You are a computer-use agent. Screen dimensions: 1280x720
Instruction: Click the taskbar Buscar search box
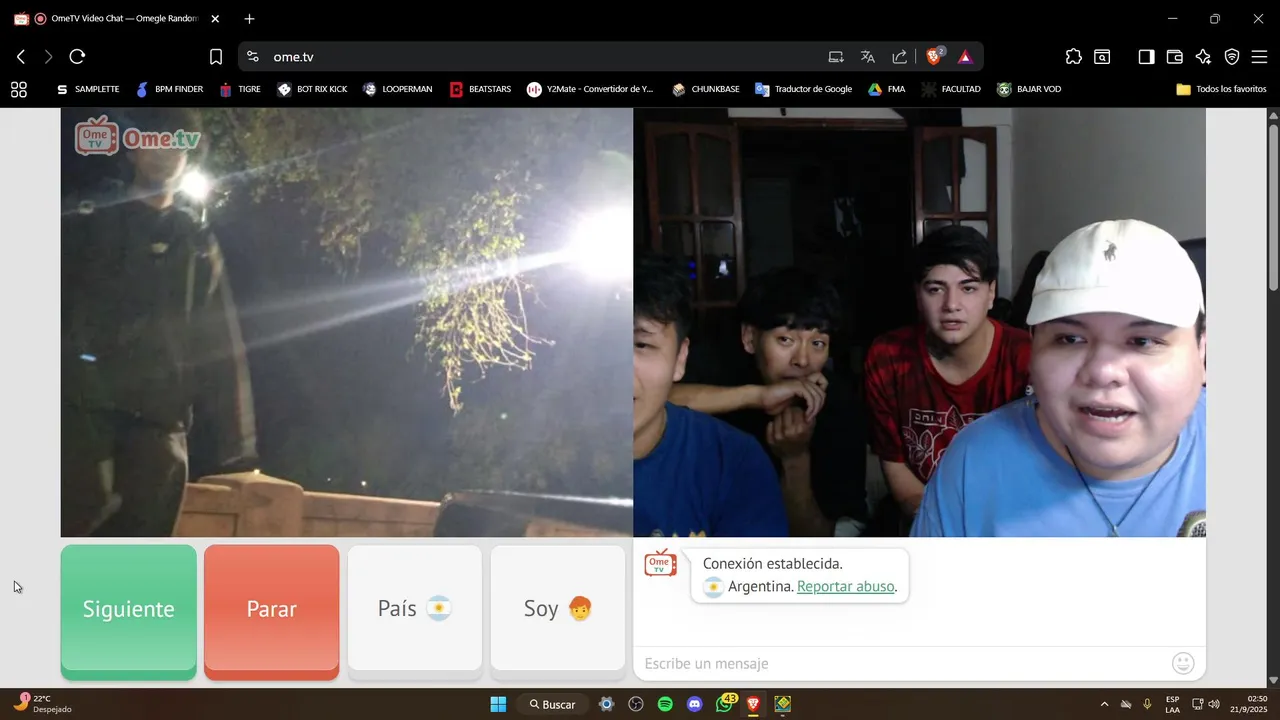coord(553,704)
